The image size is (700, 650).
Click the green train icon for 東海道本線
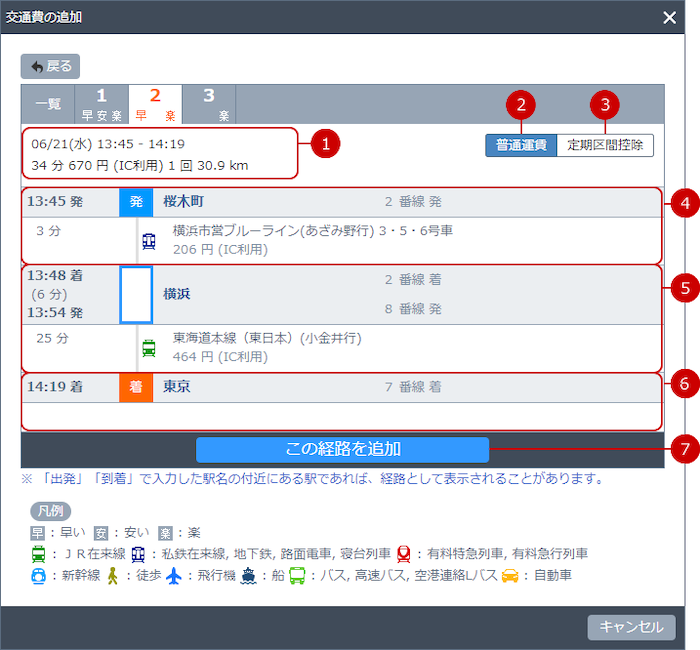(149, 348)
